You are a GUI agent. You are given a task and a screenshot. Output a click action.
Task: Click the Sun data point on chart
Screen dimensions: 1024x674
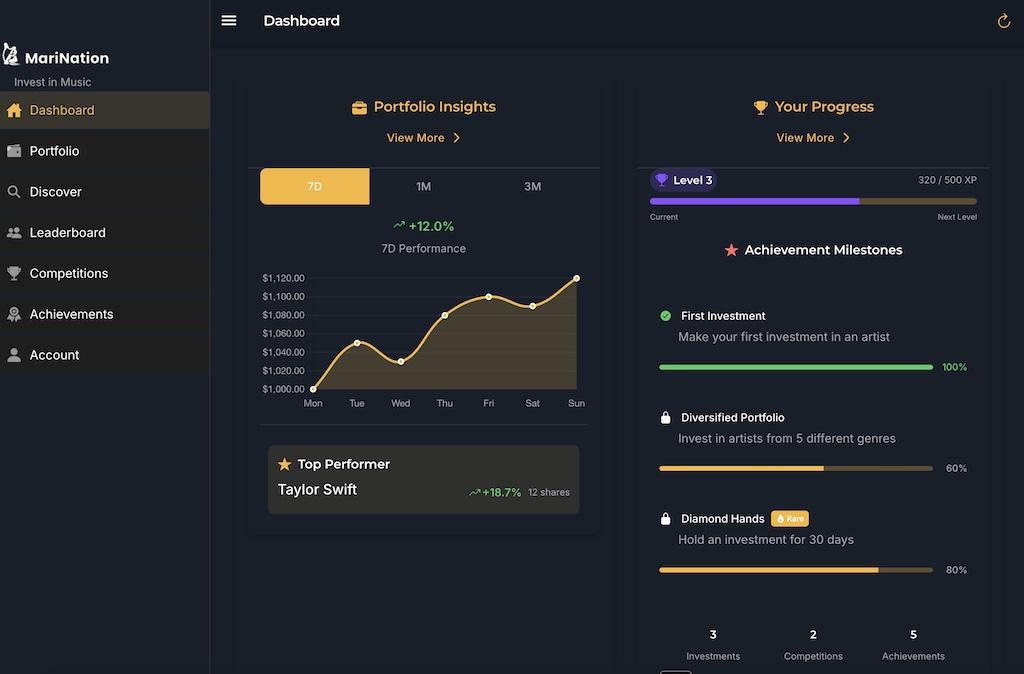coord(576,278)
